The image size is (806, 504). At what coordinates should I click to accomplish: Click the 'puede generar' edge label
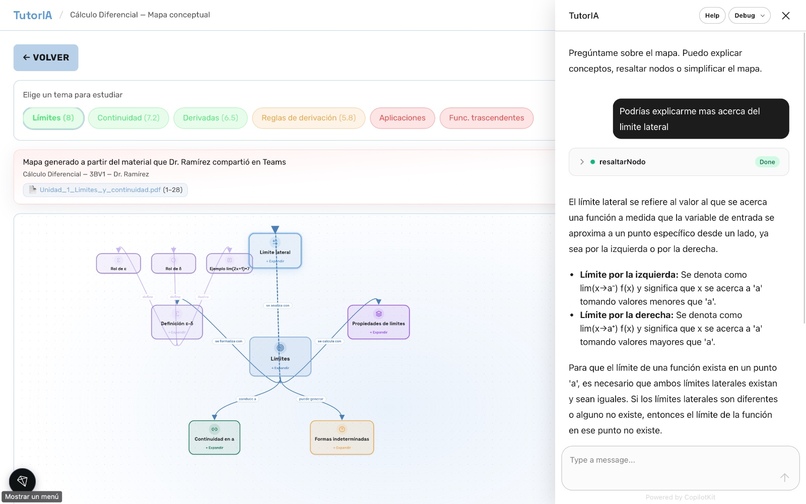click(x=311, y=399)
